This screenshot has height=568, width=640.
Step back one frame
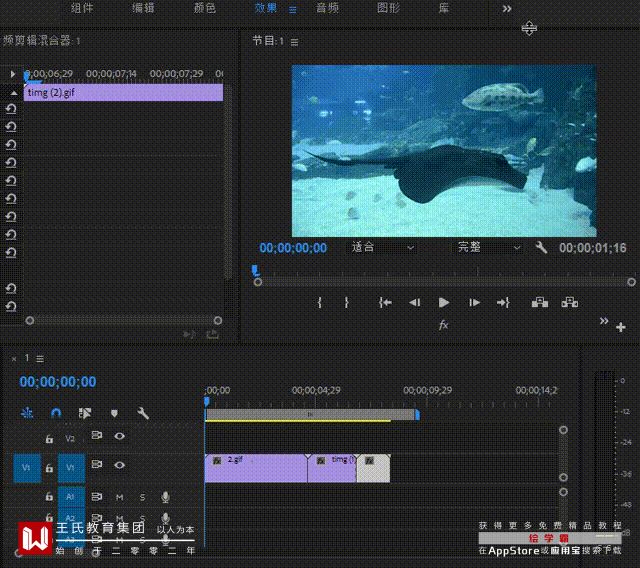click(415, 302)
